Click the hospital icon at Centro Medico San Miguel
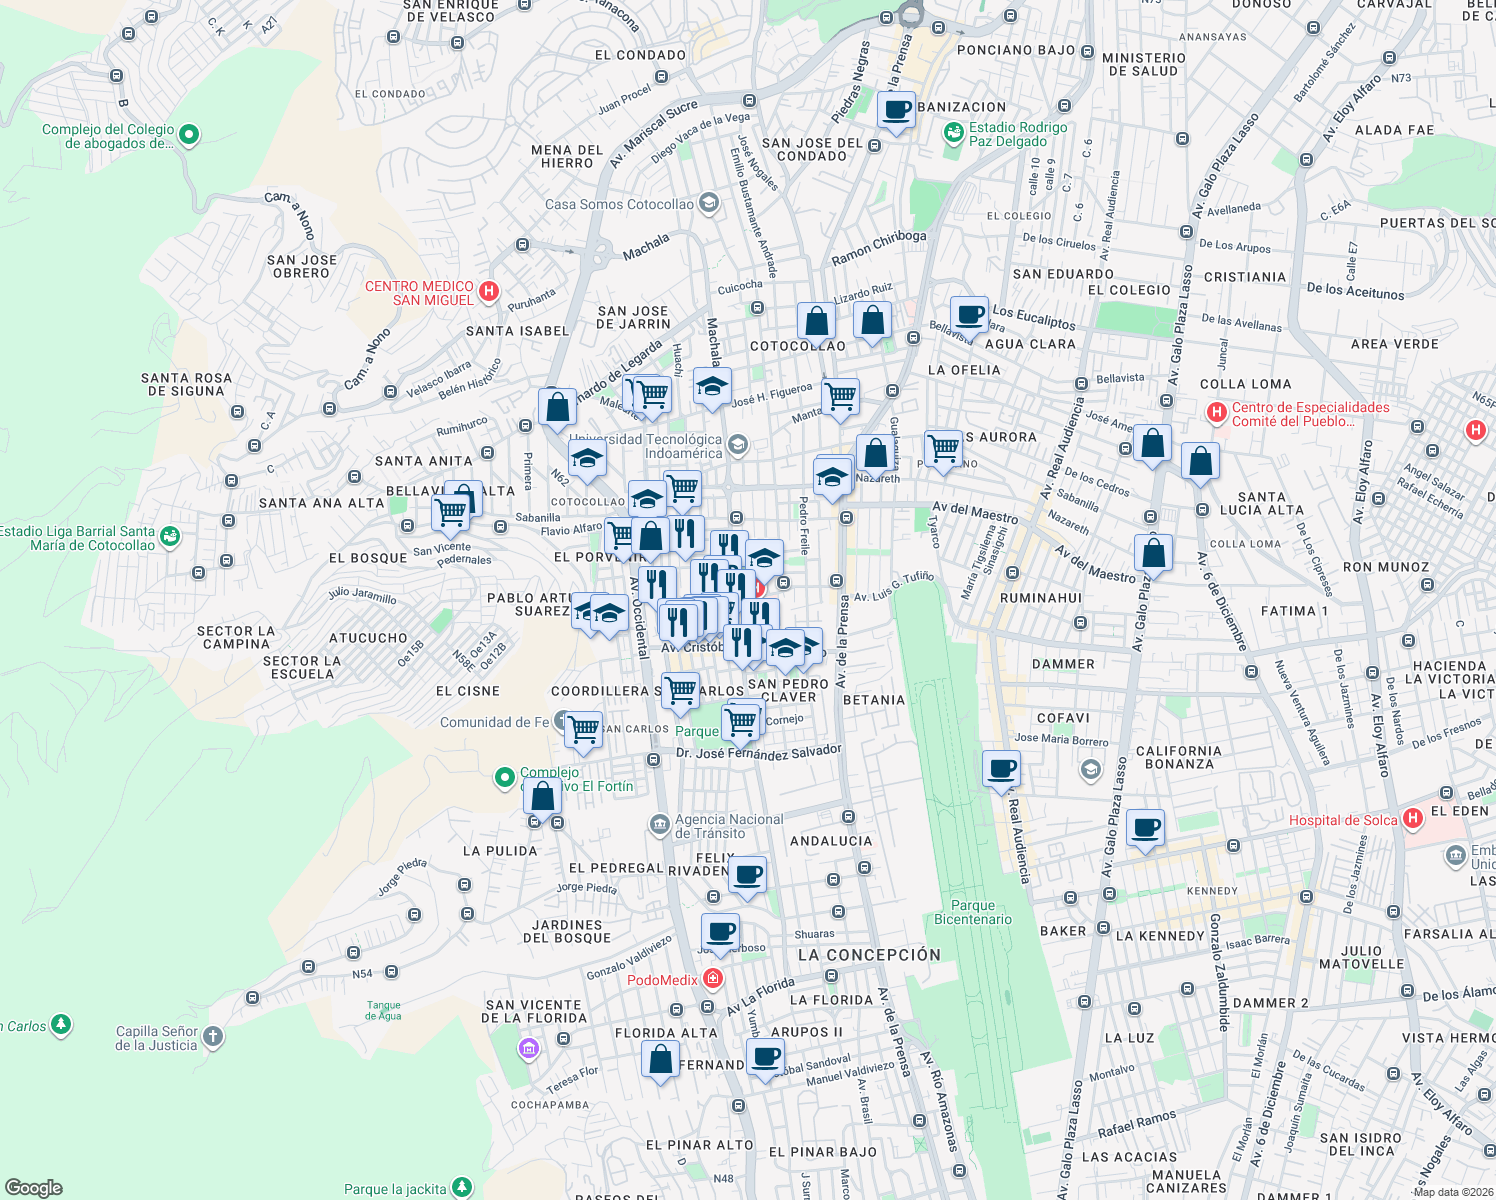1496x1200 pixels. click(489, 291)
